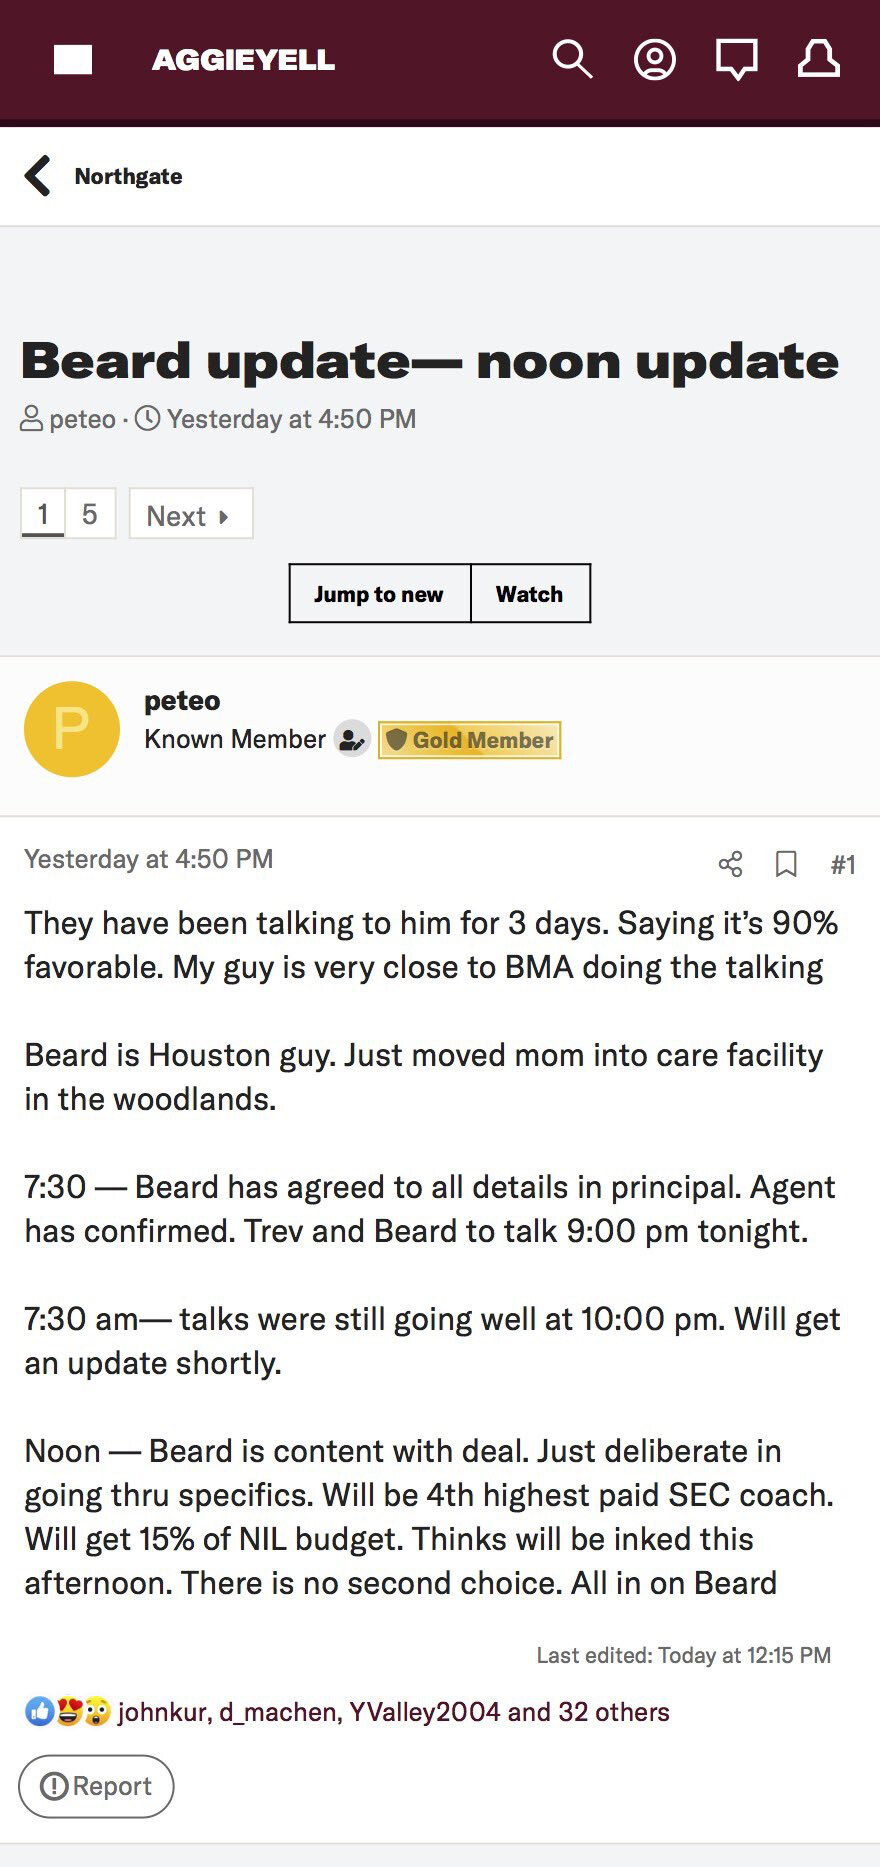Bookmark this post
This screenshot has height=1867, width=880.
786,864
